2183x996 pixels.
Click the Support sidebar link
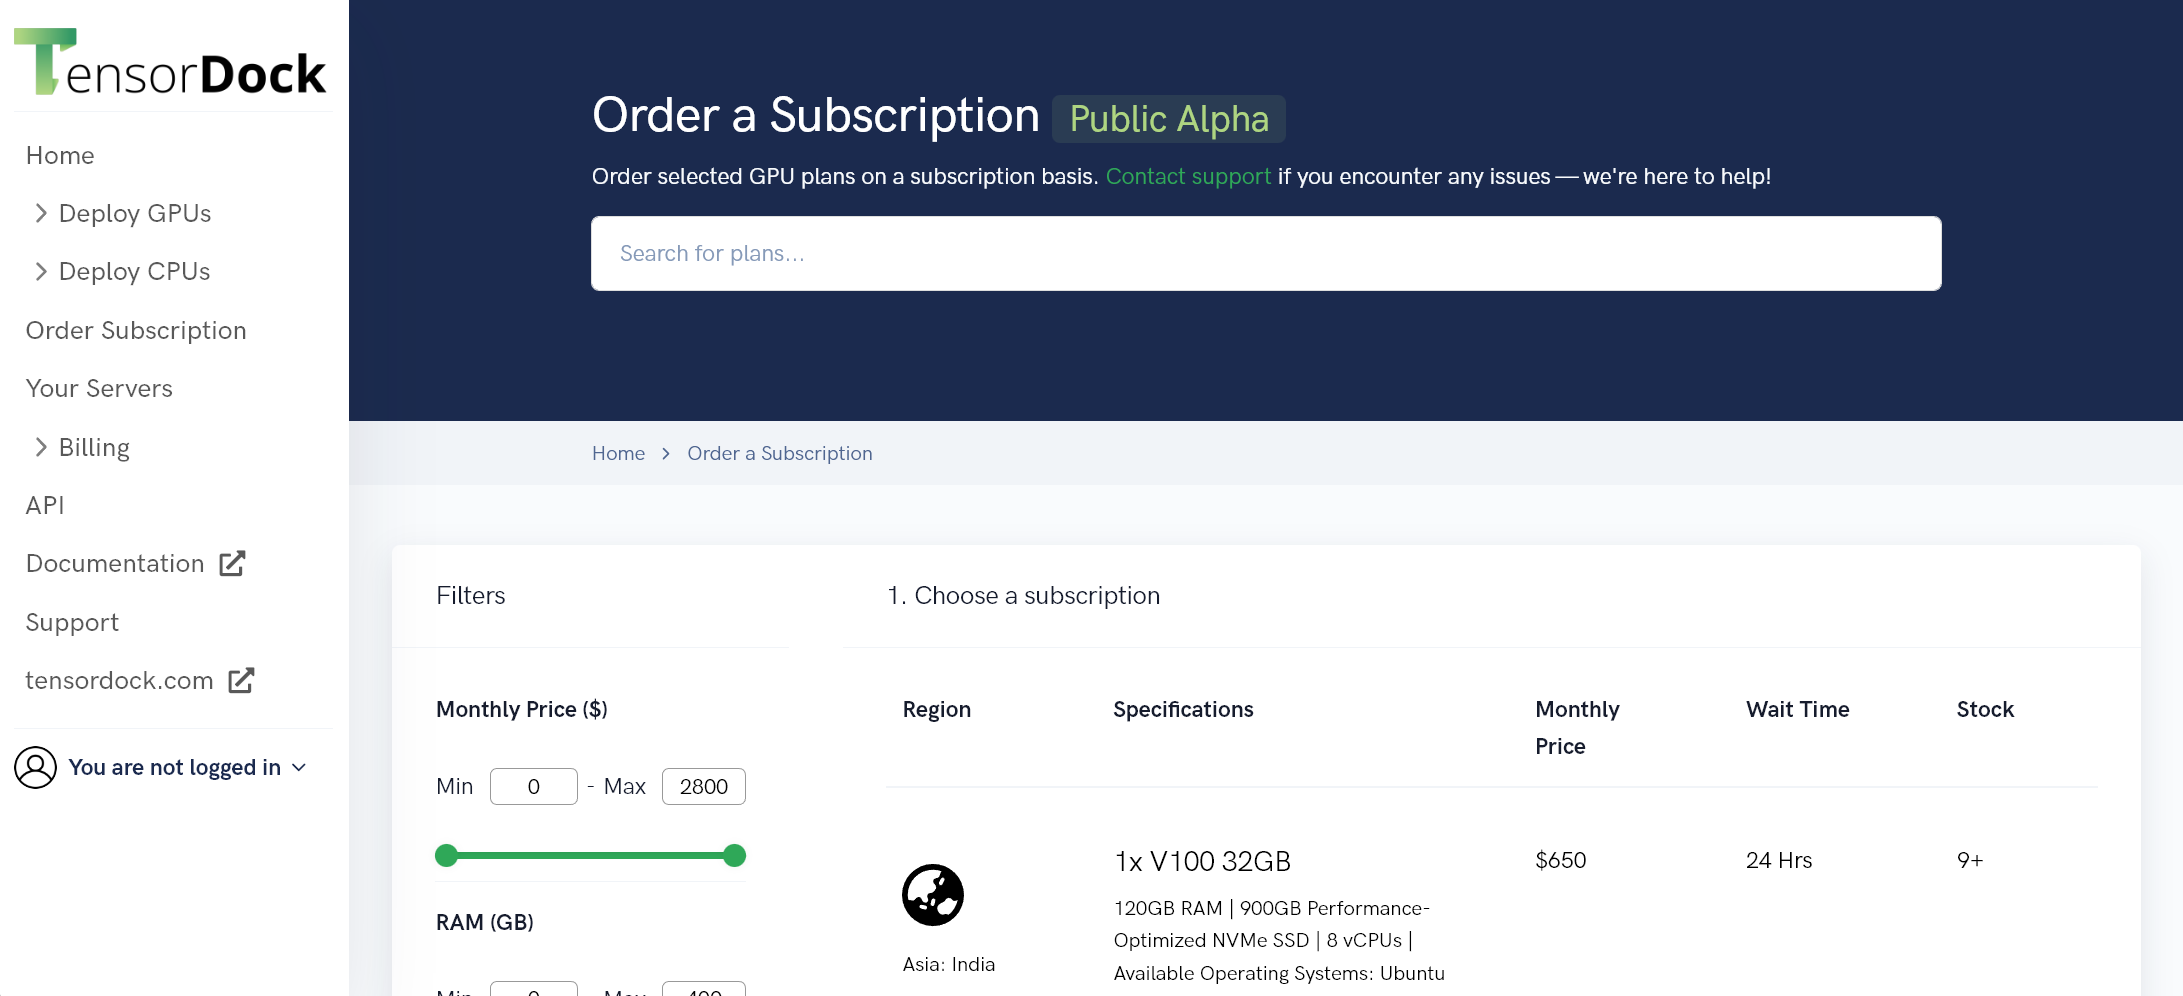point(72,622)
